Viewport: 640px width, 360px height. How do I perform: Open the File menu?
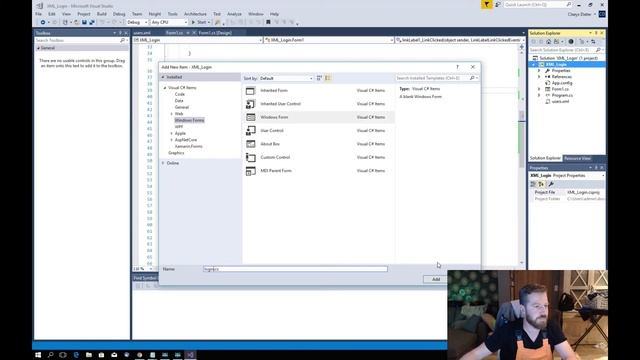[38, 14]
